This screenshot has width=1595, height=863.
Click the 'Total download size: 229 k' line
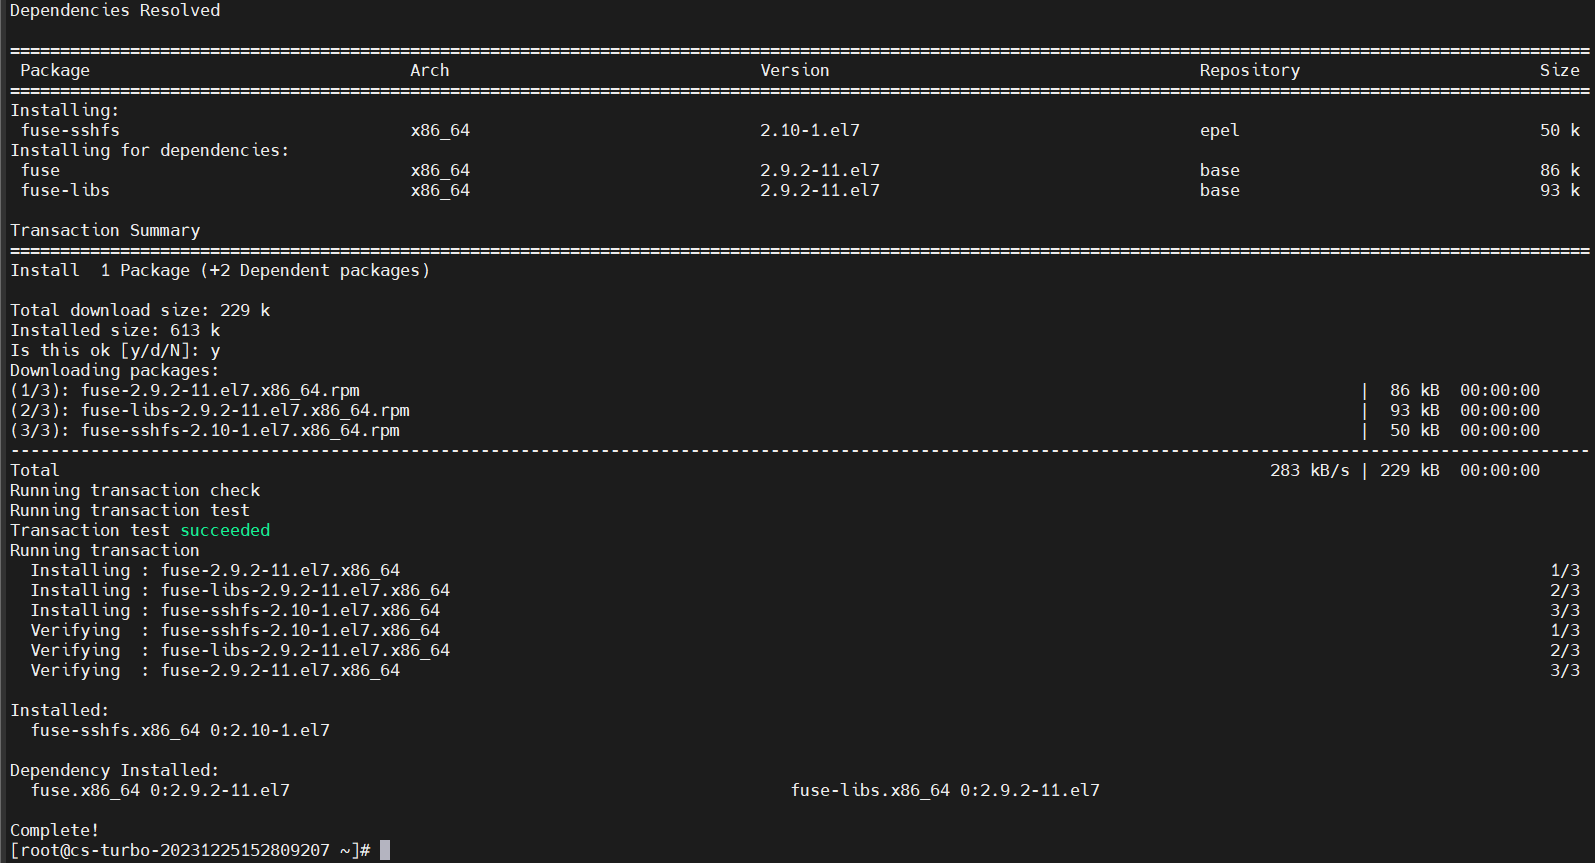[140, 310]
